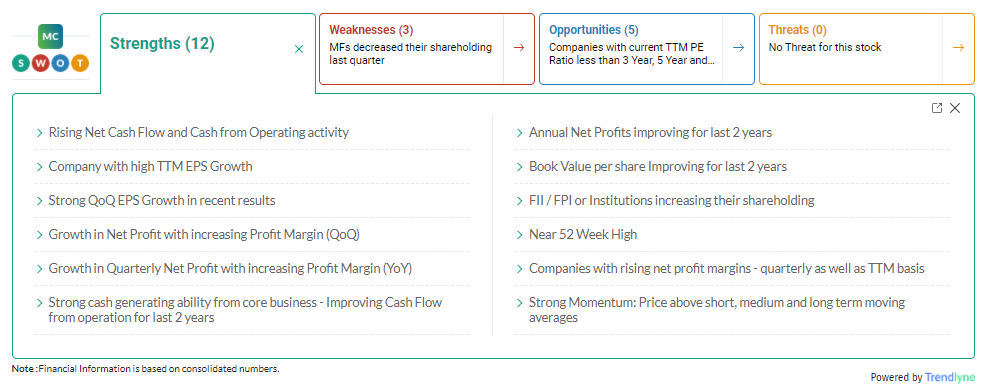Open the Trendlyne link
The width and height of the screenshot is (983, 391).
pos(950,378)
